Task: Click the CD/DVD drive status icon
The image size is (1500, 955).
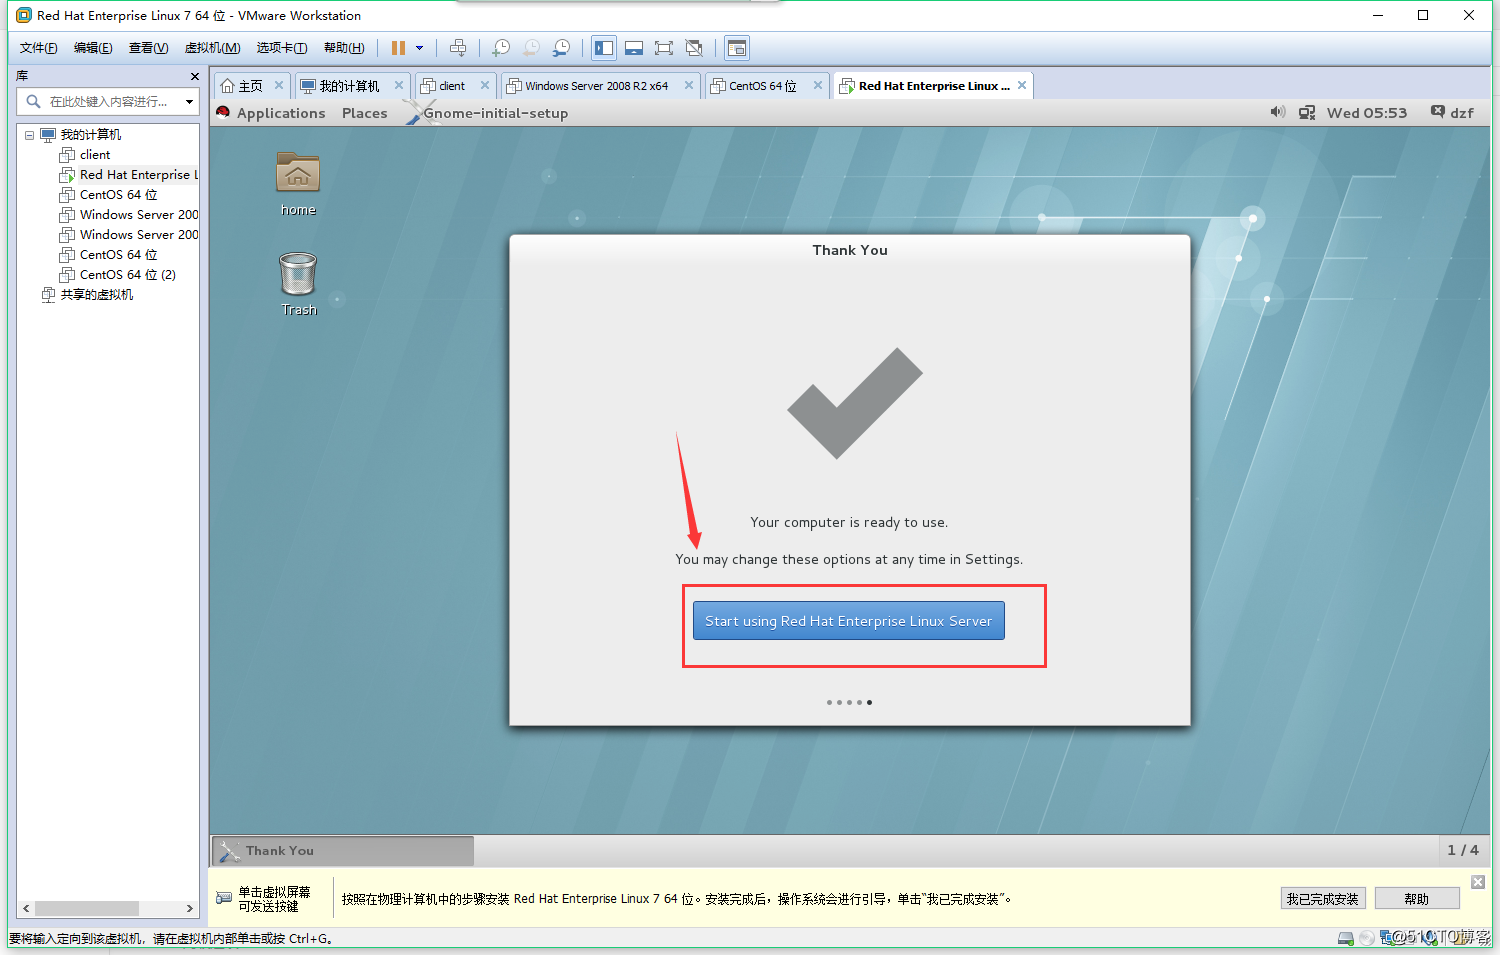Action: point(1367,938)
